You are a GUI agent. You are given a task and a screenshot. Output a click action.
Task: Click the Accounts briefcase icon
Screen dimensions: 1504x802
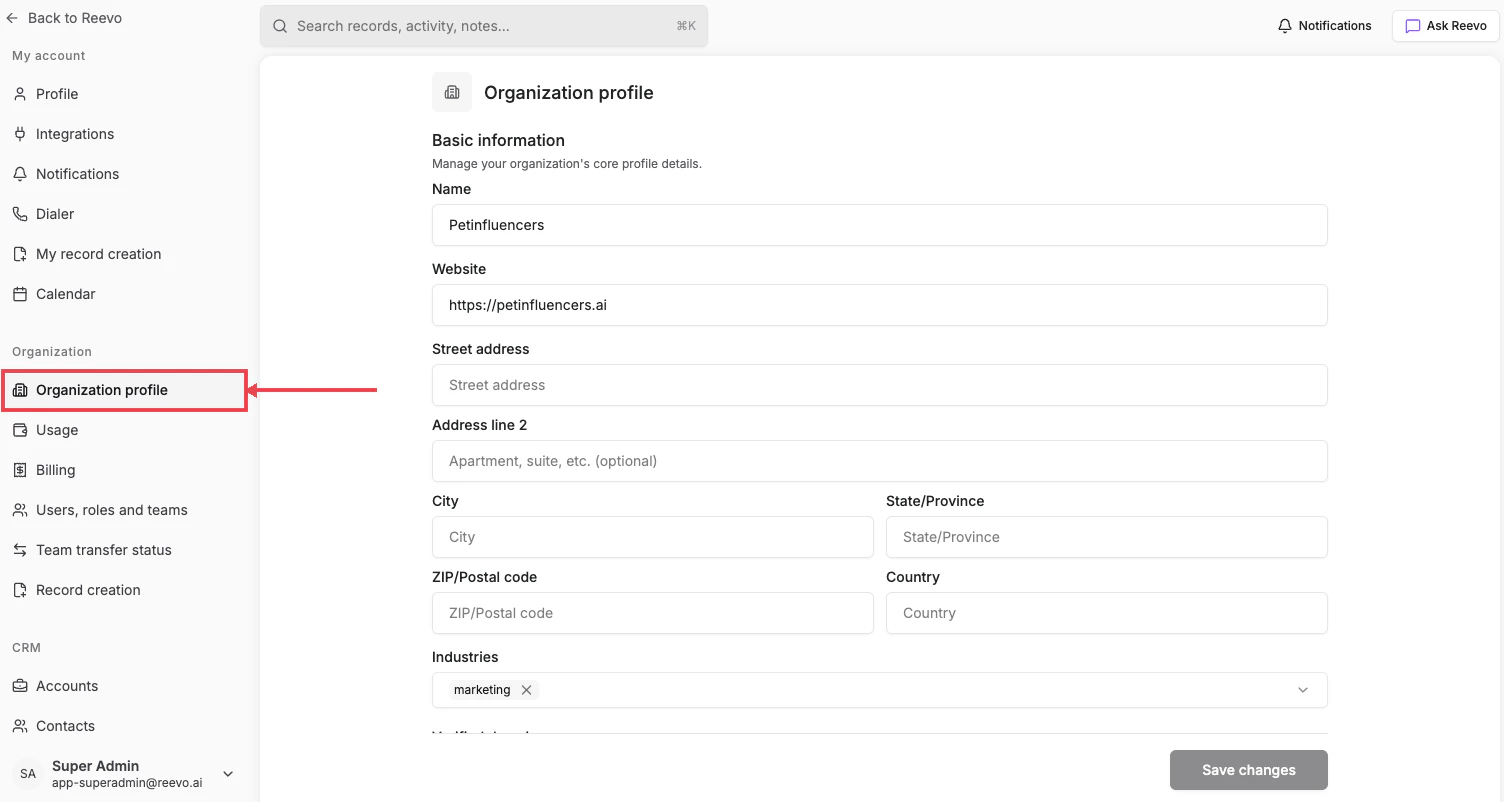pyautogui.click(x=20, y=686)
